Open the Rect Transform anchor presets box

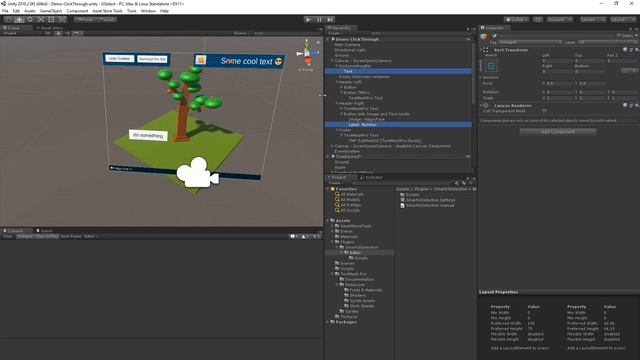coord(491,66)
